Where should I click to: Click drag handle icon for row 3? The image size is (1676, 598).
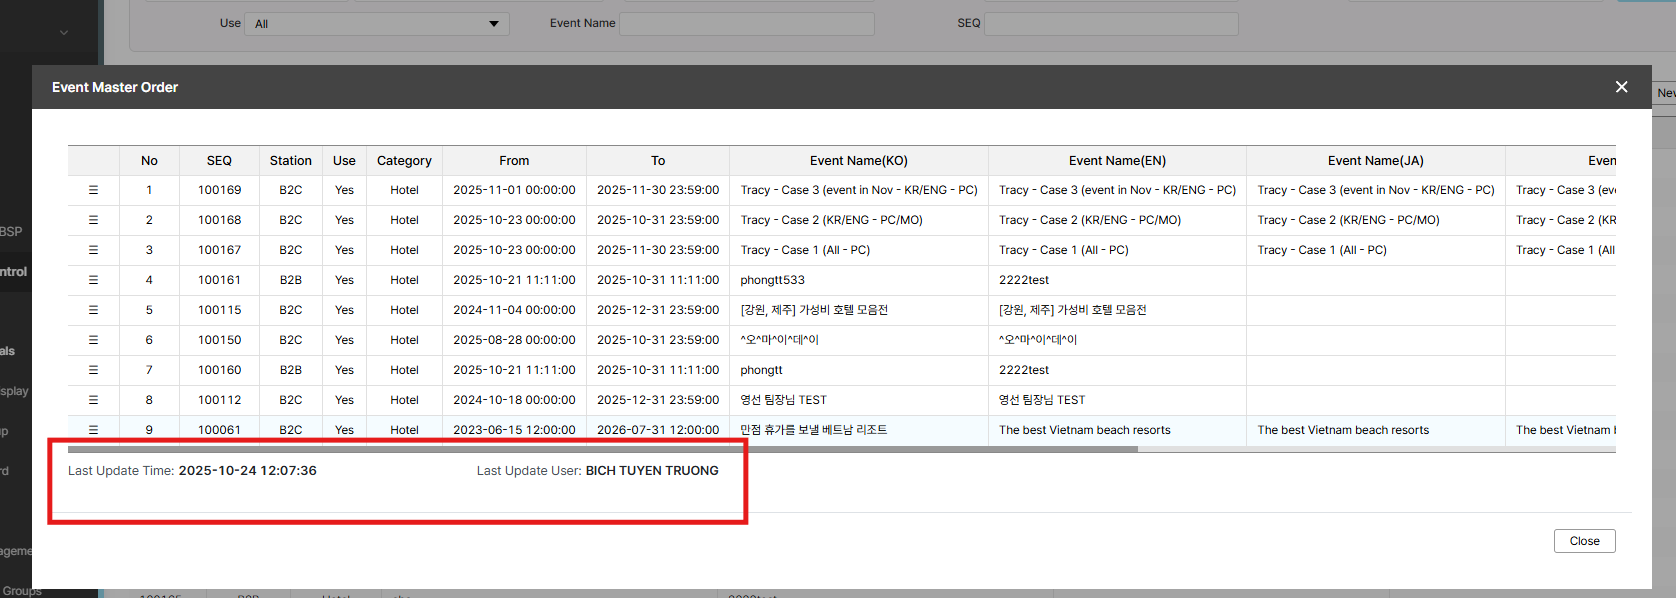coord(93,250)
